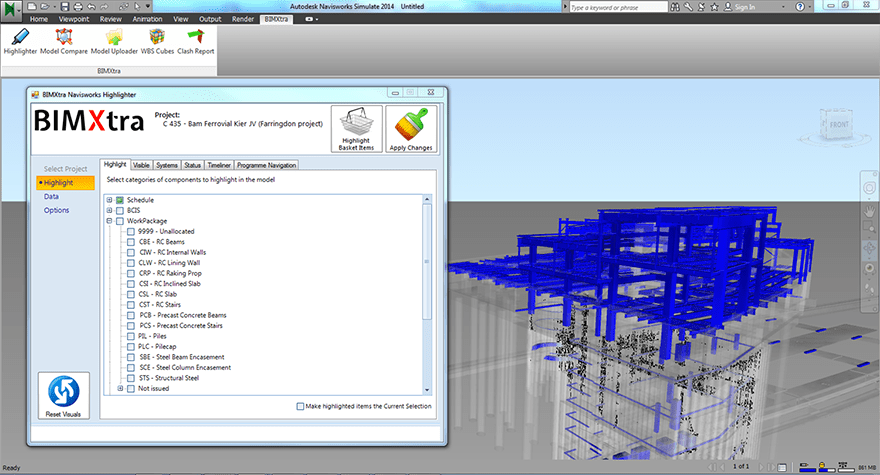Check the PIL - Piles checkbox

point(131,336)
